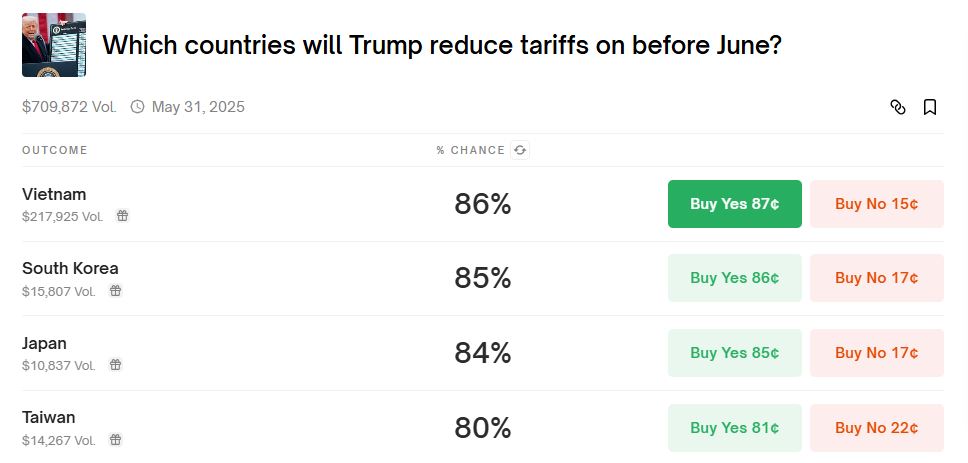The height and width of the screenshot is (463, 968).
Task: Buy No at 17¢ for South Korea
Action: click(876, 278)
